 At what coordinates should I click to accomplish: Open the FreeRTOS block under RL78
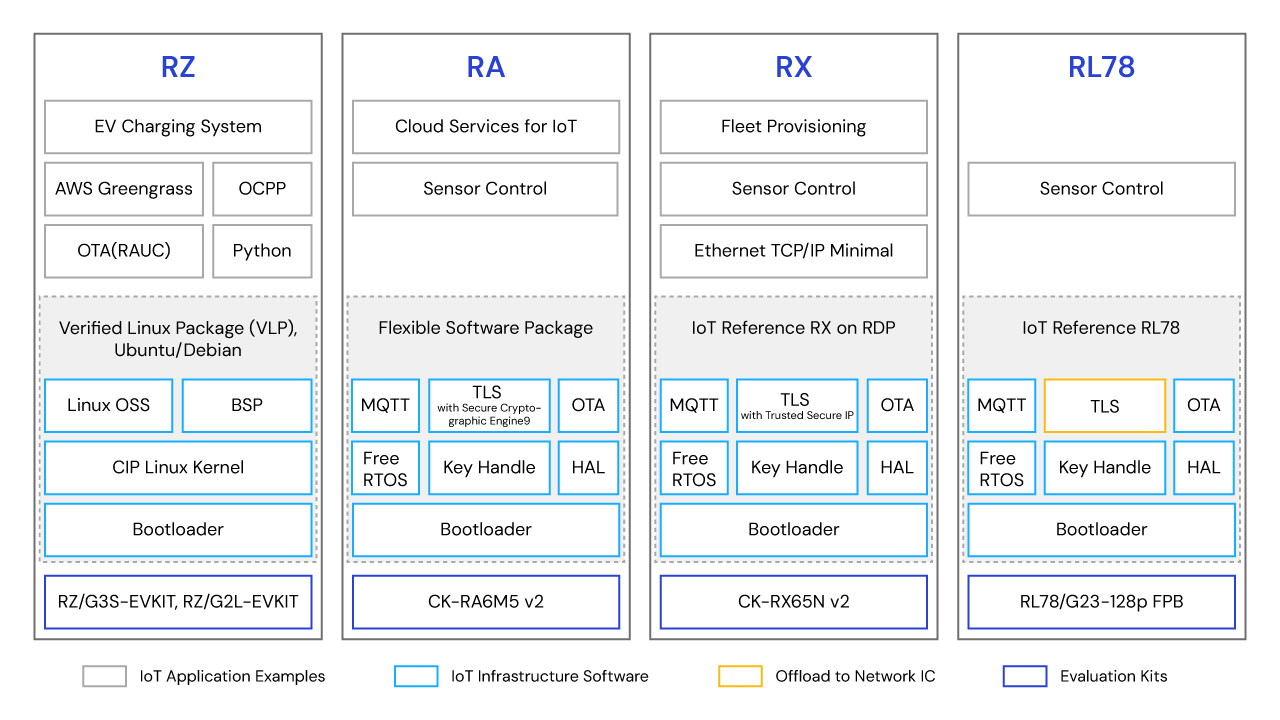coord(1001,467)
